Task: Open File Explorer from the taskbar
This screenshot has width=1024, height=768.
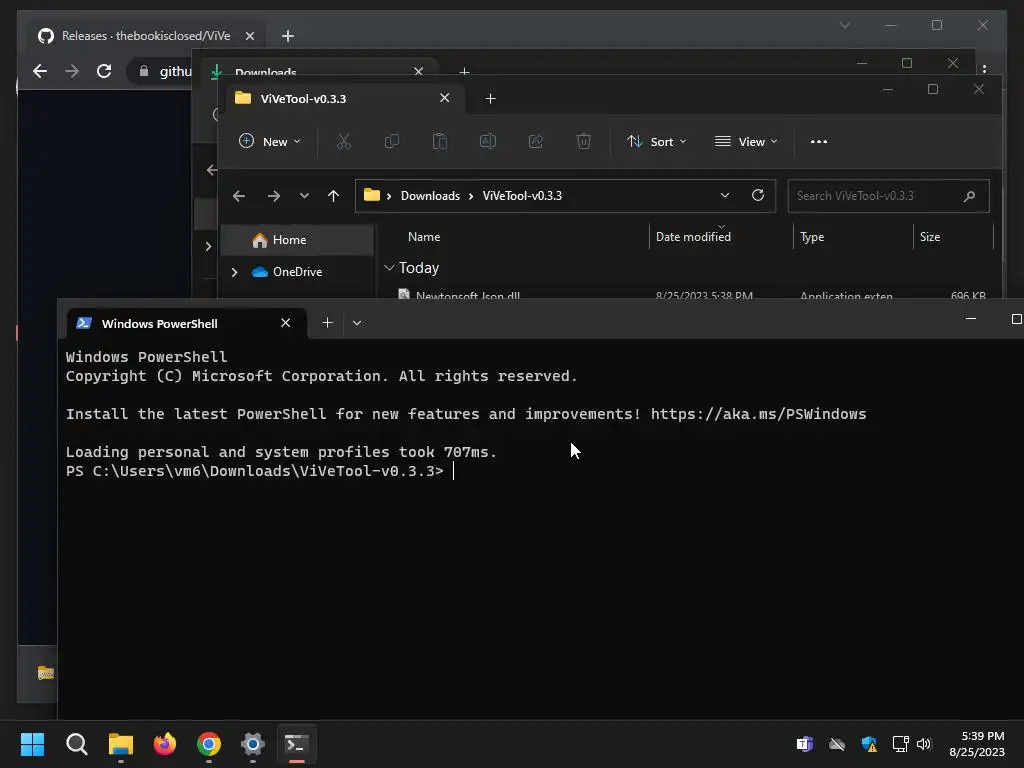Action: click(x=121, y=744)
